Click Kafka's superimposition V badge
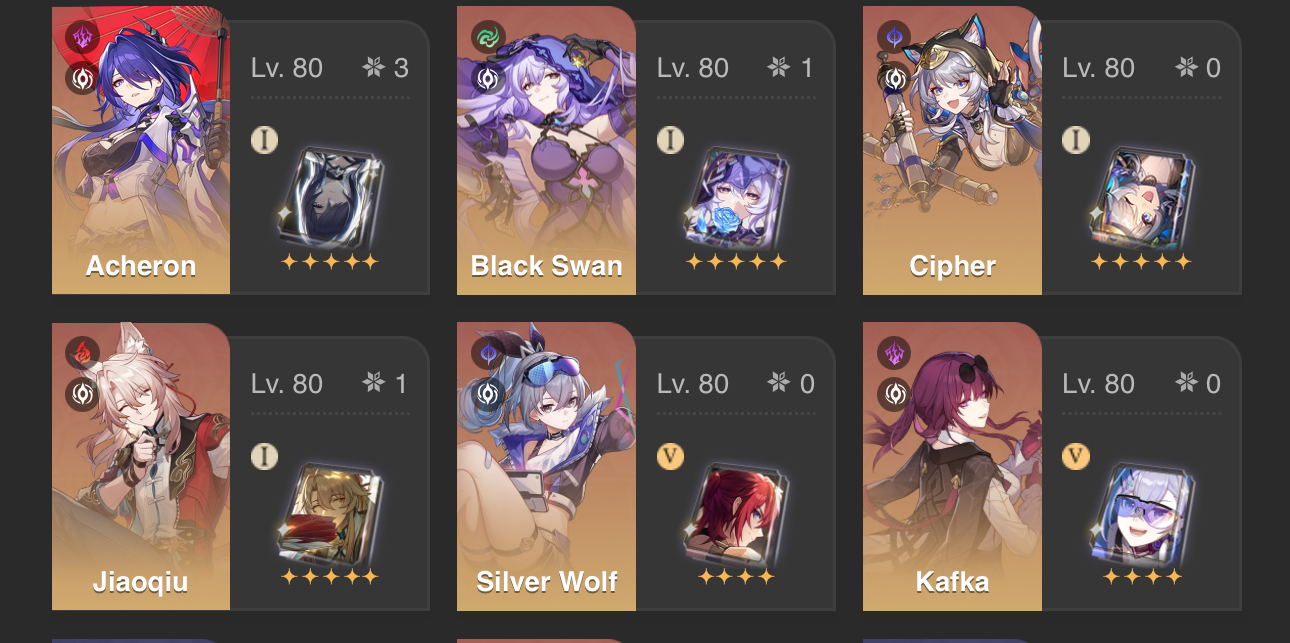Viewport: 1290px width, 643px height. (x=1076, y=456)
